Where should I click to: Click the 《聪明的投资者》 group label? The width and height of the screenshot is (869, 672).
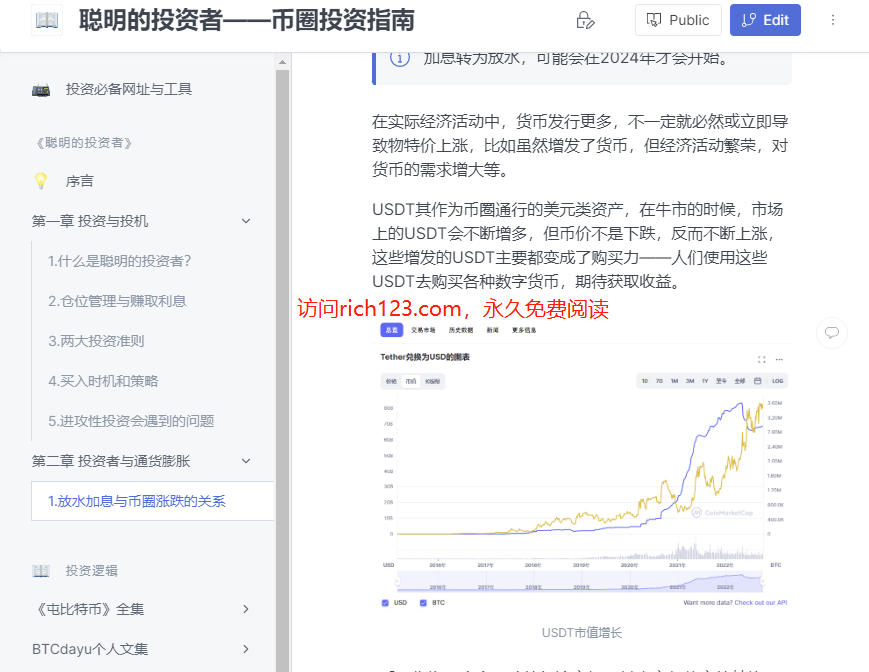[x=84, y=143]
